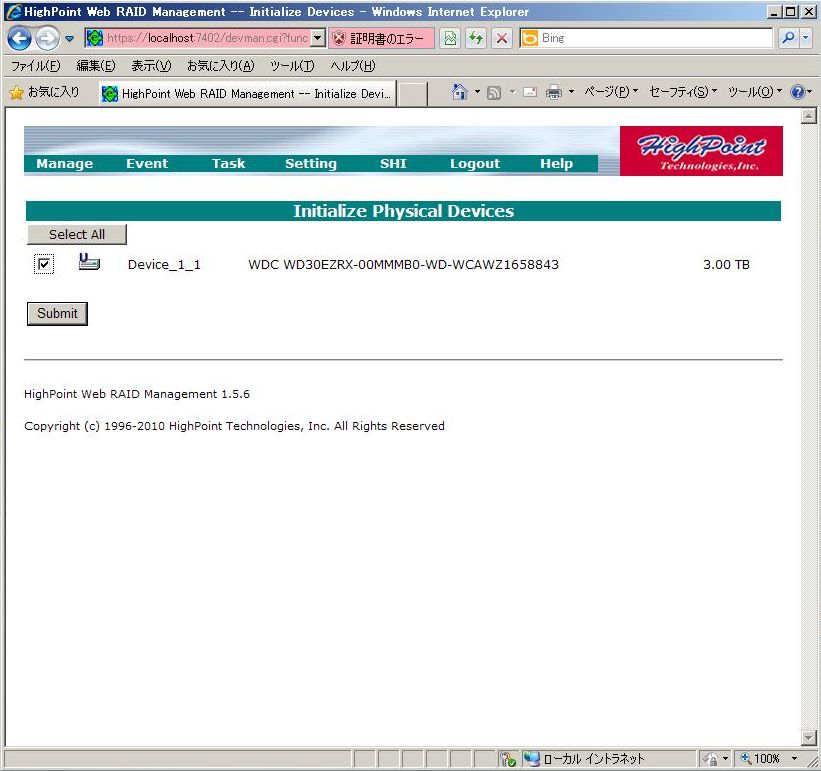This screenshot has height=771, width=821.
Task: Click the home icon in command bar
Action: 459,92
